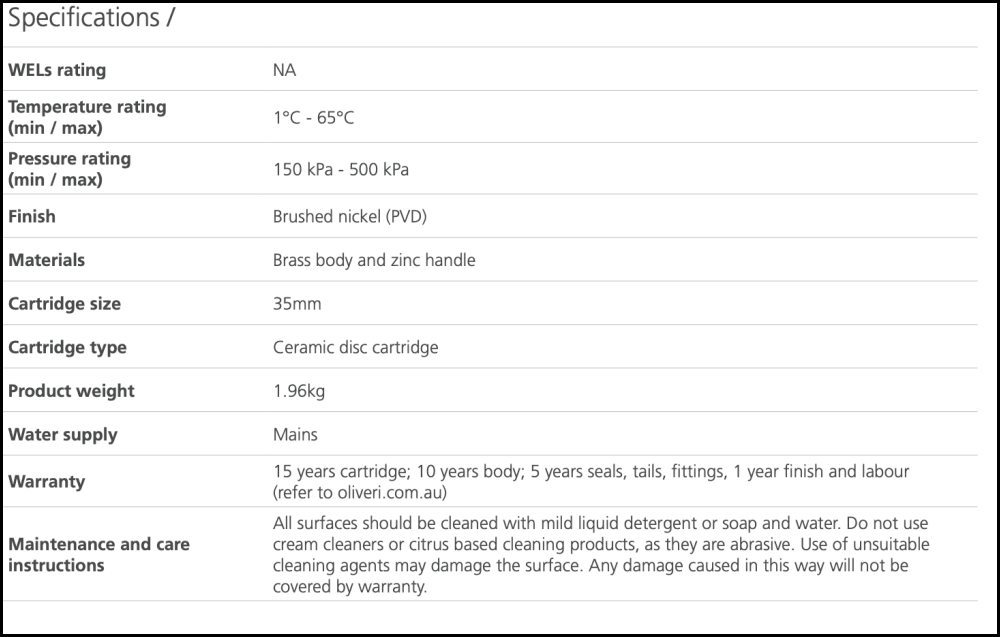Select the 150 kPa - 500 kPa value
This screenshot has width=1000, height=637.
(340, 169)
